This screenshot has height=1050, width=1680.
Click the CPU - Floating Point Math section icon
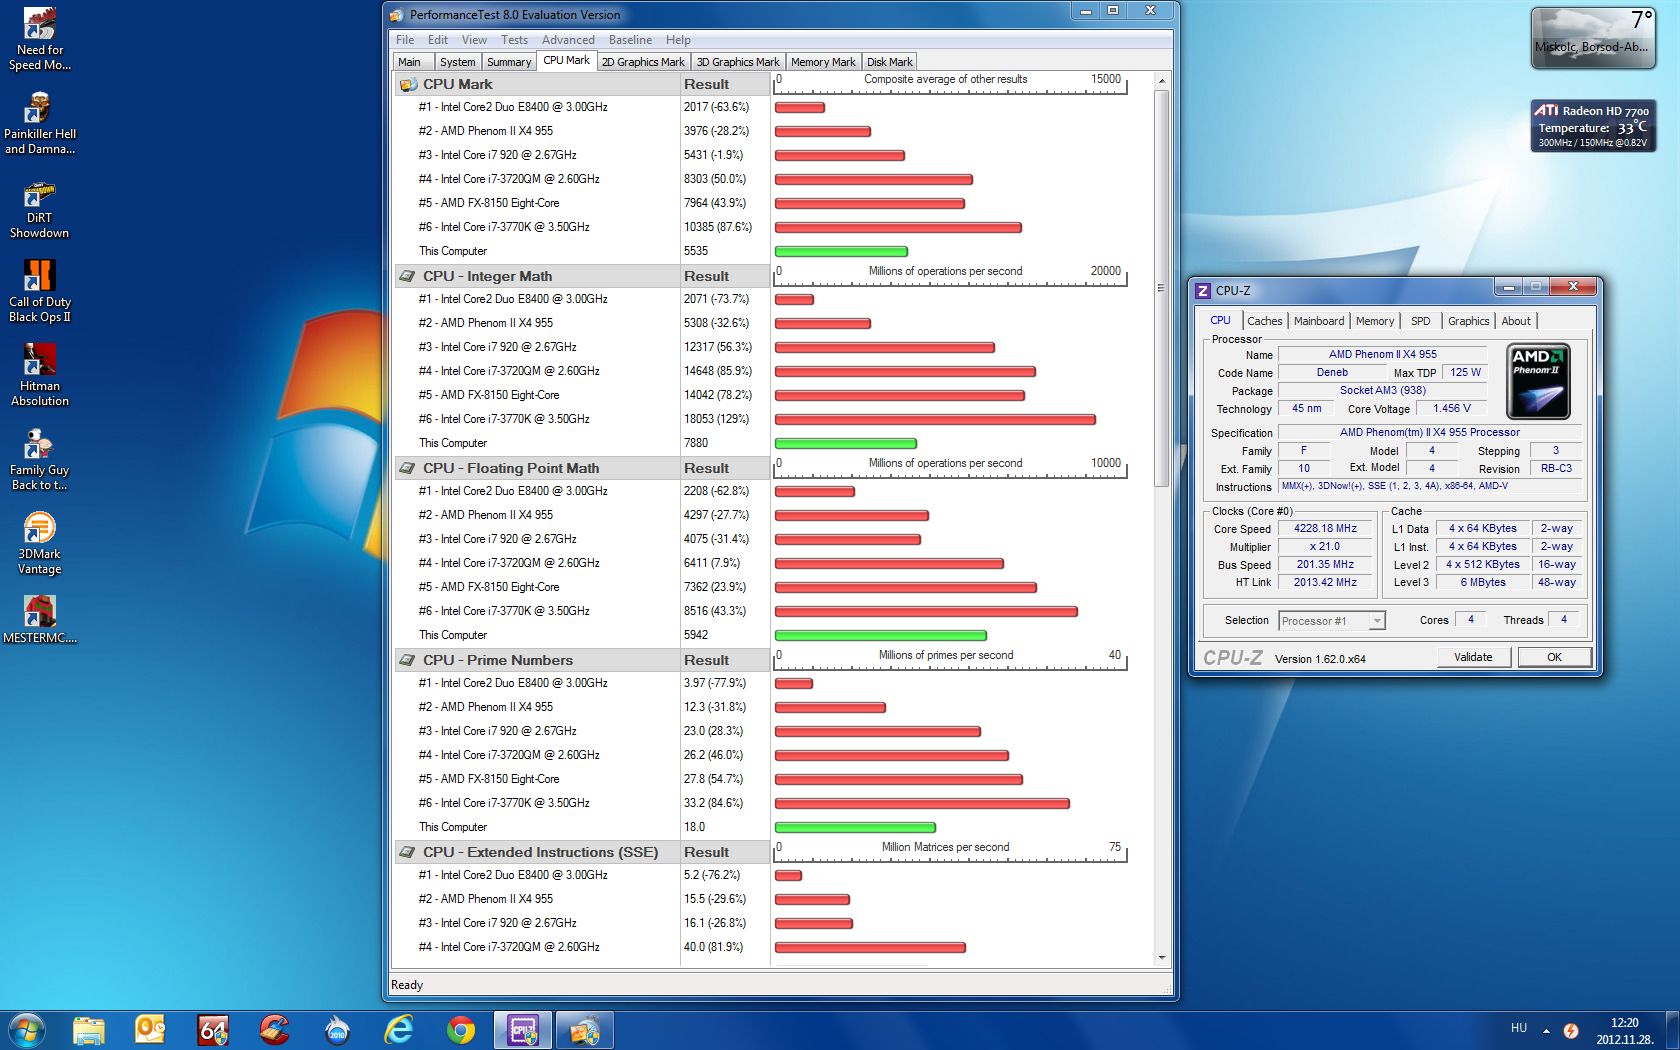[x=408, y=469]
